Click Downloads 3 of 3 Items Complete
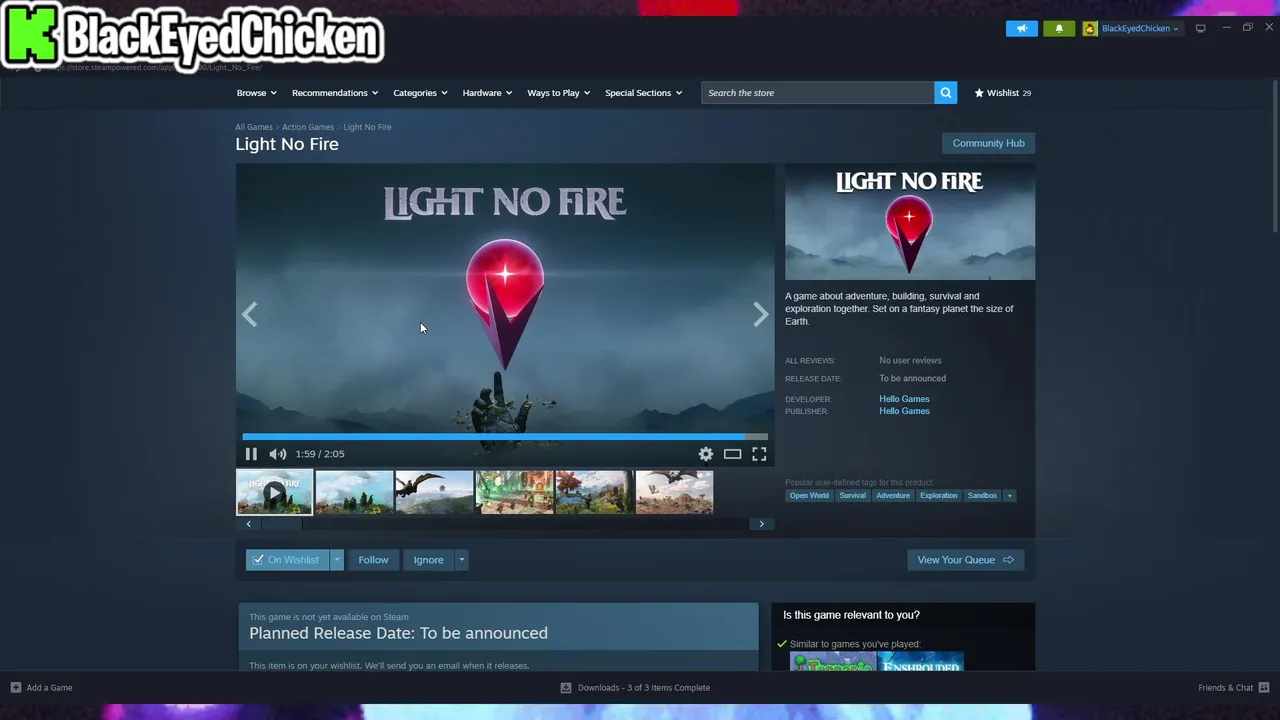Image resolution: width=1280 pixels, height=720 pixels. click(x=644, y=688)
